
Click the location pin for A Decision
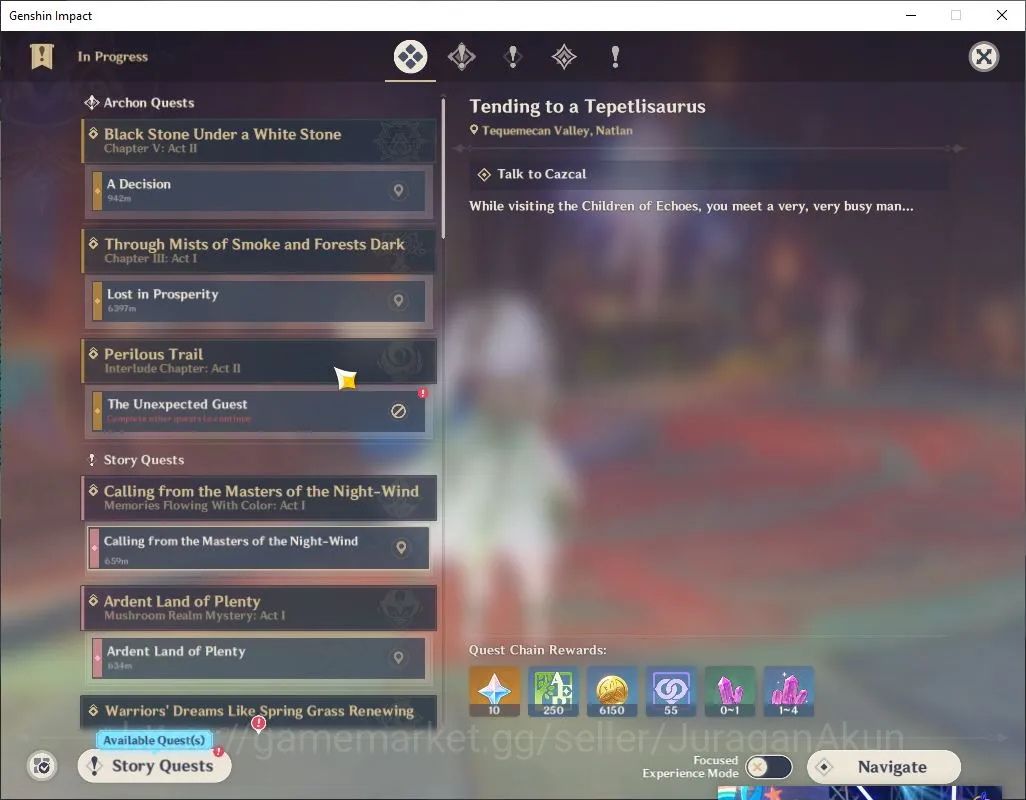398,190
